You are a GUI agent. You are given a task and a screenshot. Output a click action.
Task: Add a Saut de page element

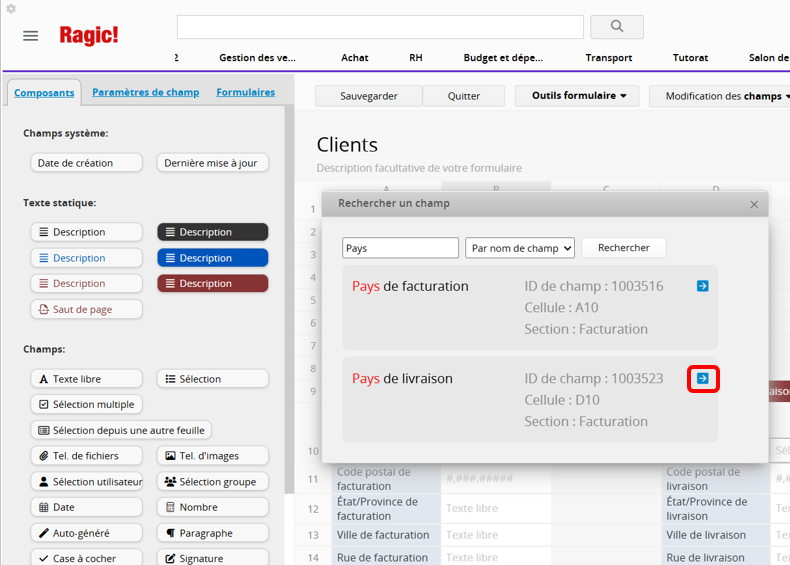(x=86, y=310)
